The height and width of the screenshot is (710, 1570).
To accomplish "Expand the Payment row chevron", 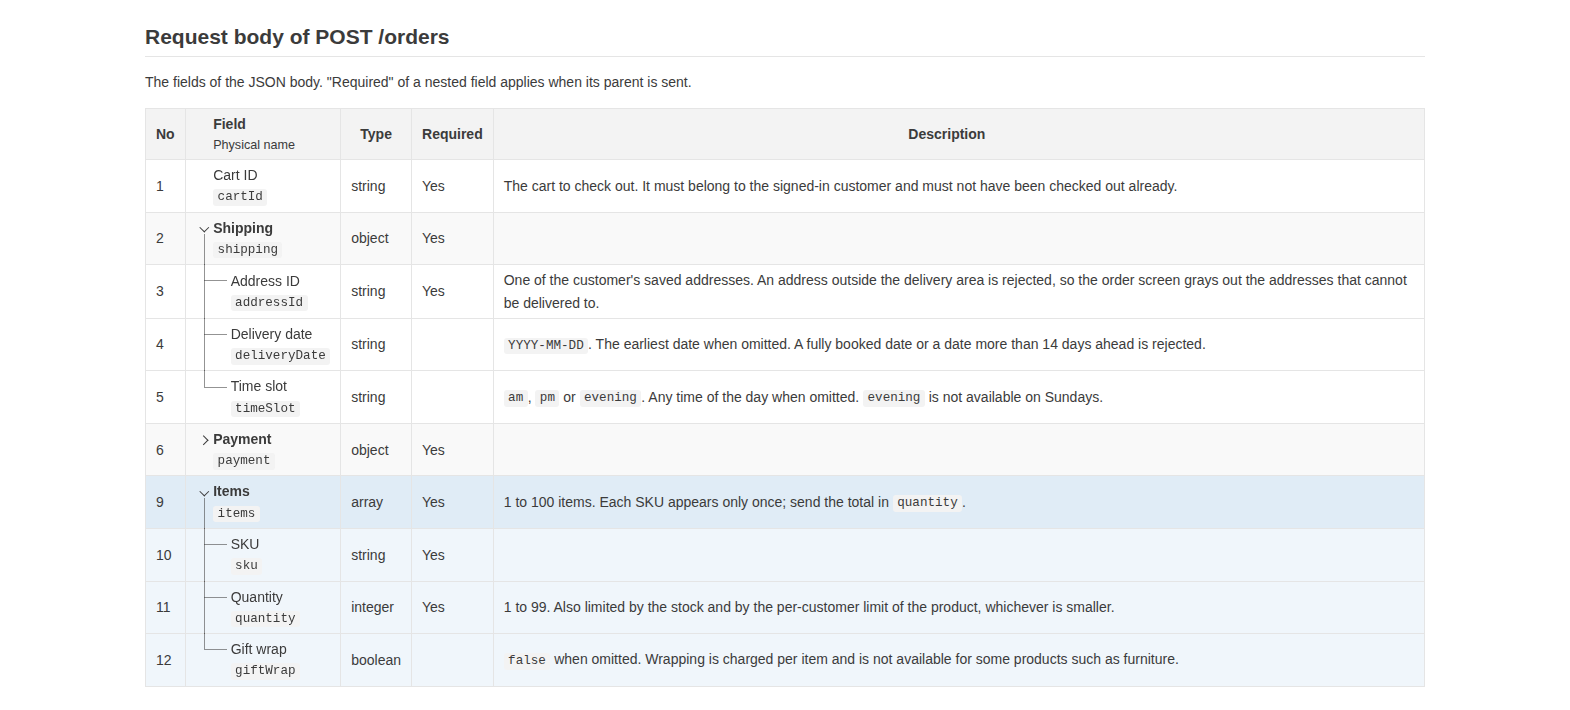I will tap(204, 440).
